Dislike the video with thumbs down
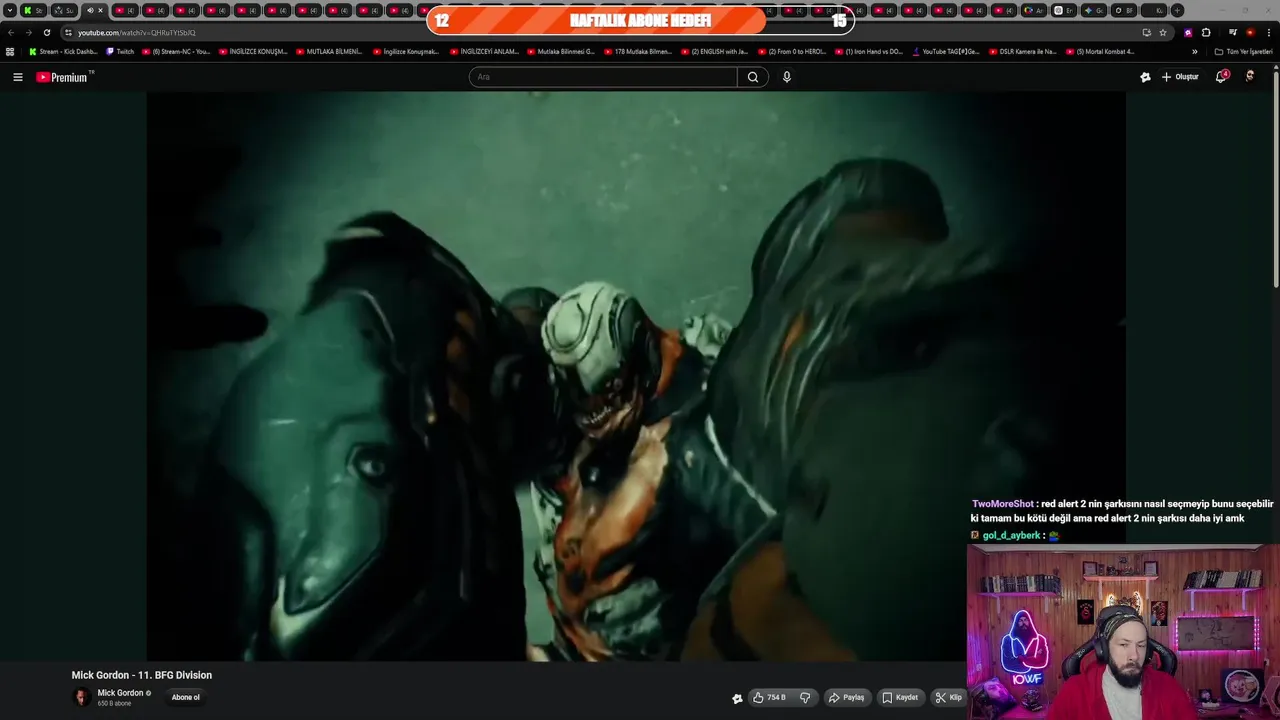Screen dimensions: 1280x720 805,698
